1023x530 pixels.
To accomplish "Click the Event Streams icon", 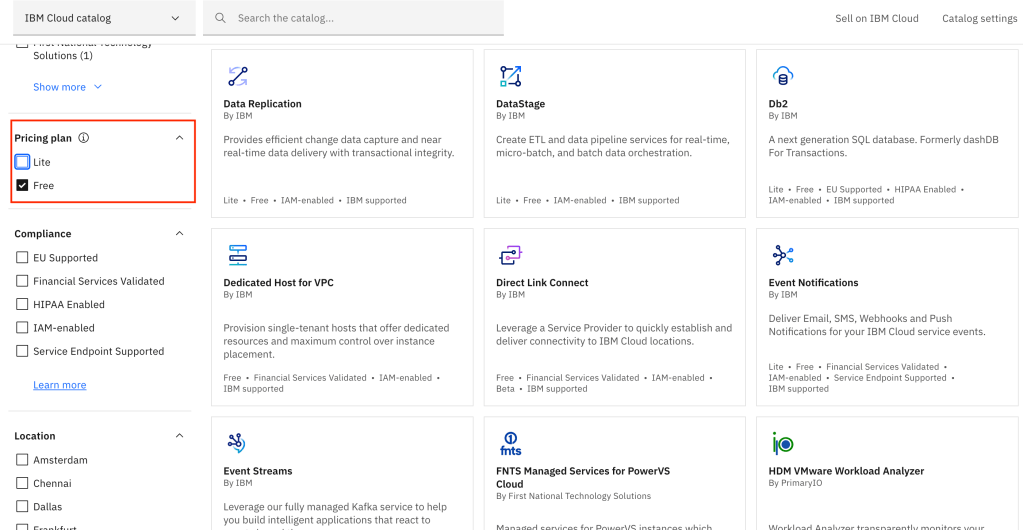I will coord(237,443).
